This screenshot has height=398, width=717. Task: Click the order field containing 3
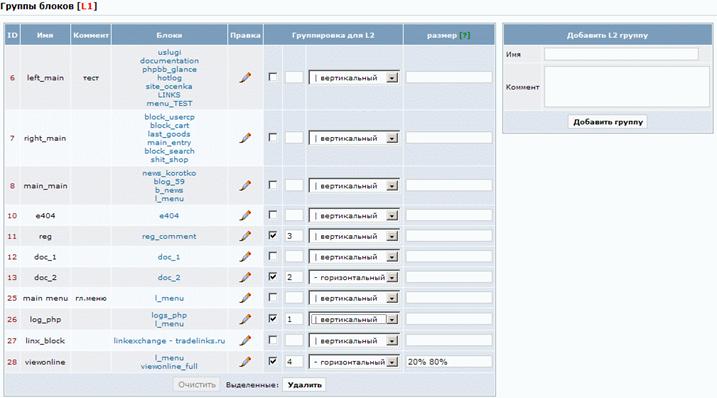pos(294,236)
